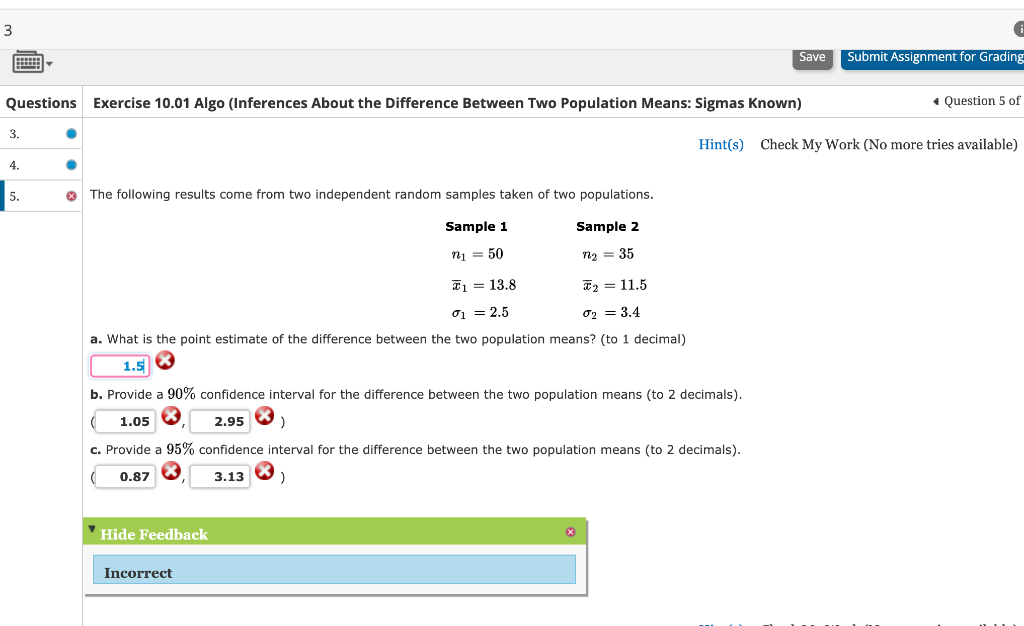Open the keyboard palette dropdown arrow
The height and width of the screenshot is (626, 1024).
coord(50,62)
